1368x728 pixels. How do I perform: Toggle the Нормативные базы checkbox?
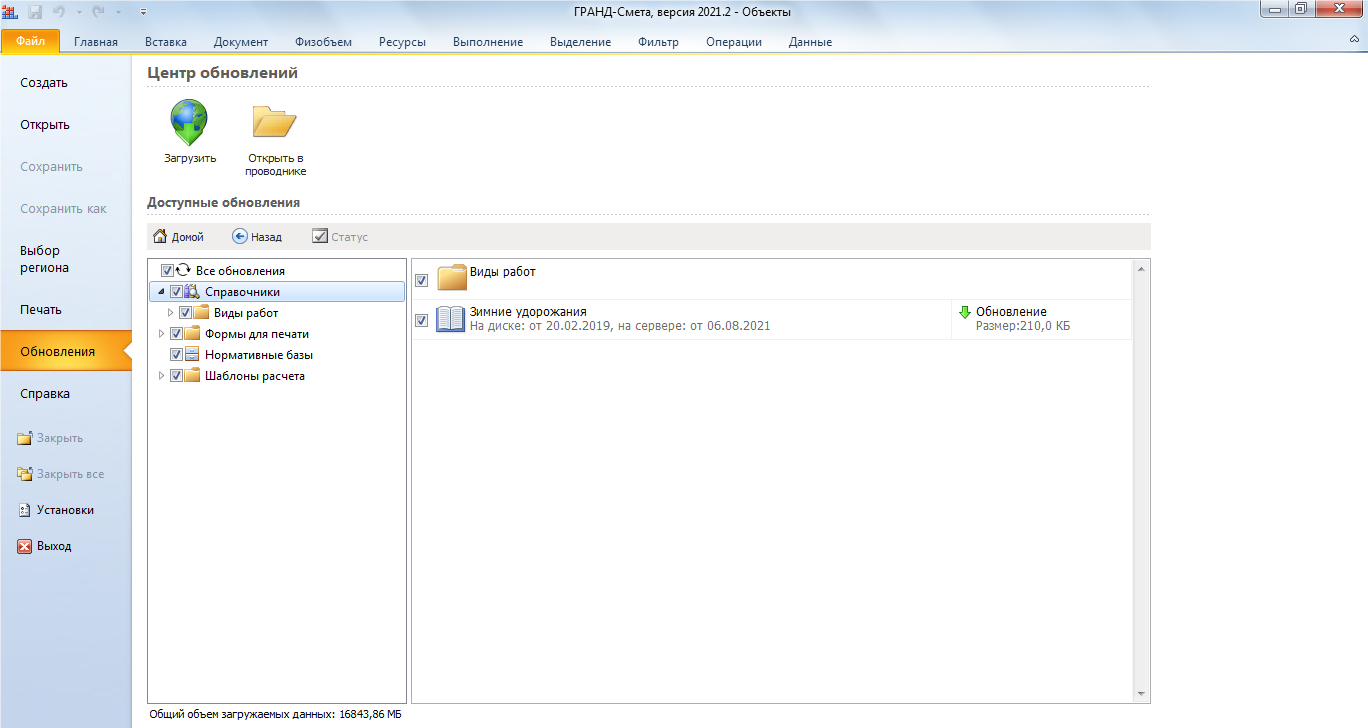coord(176,355)
